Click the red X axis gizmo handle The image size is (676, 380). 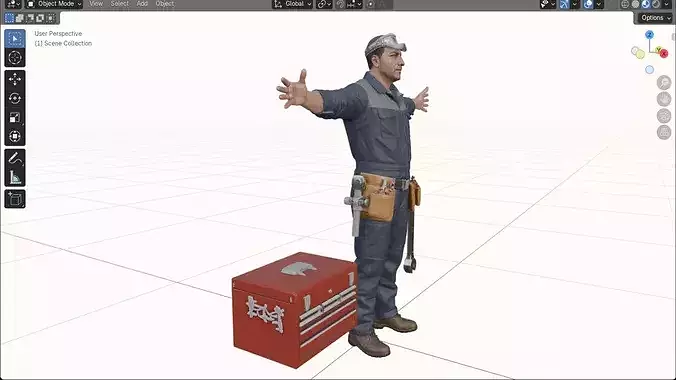click(x=663, y=53)
